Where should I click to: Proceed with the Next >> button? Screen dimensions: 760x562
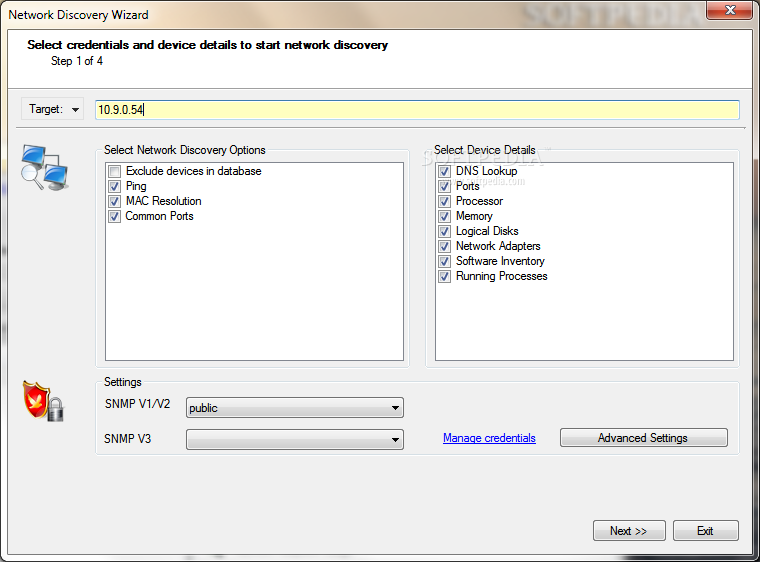click(629, 530)
